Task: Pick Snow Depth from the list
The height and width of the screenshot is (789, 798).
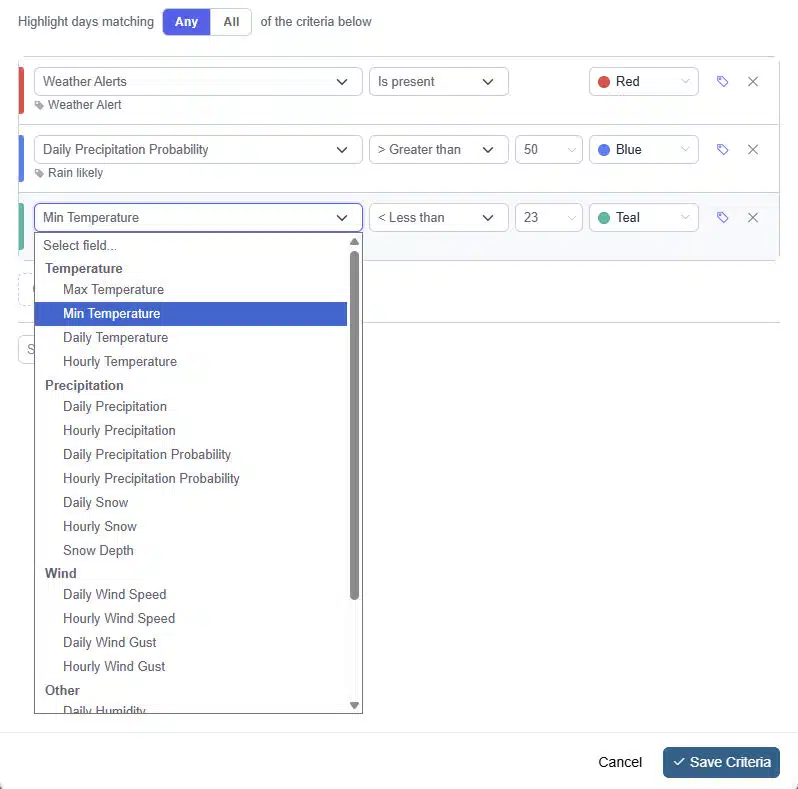Action: tap(98, 551)
